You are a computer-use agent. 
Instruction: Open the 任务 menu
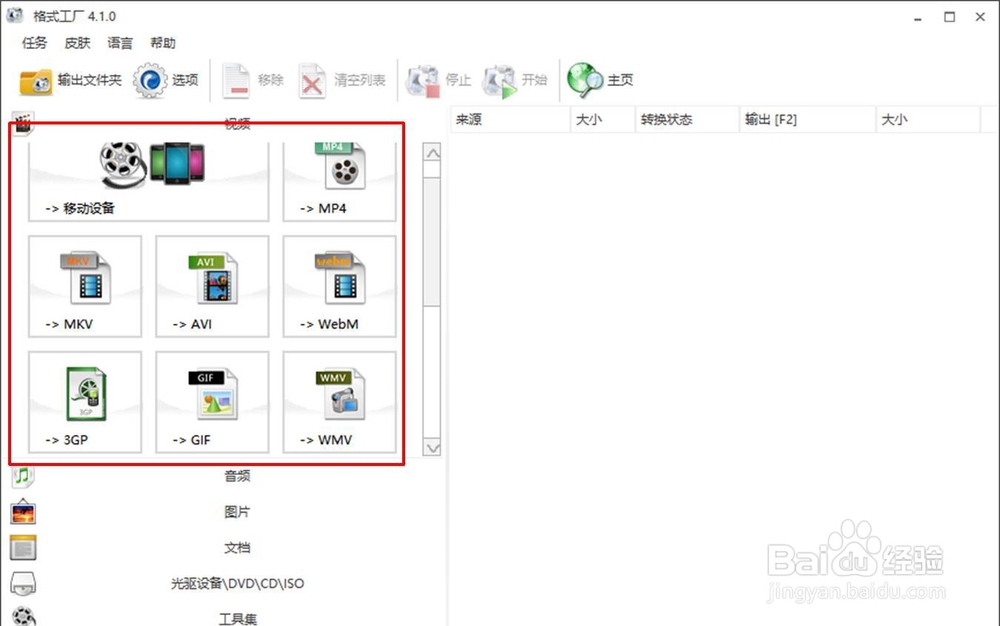coord(33,43)
